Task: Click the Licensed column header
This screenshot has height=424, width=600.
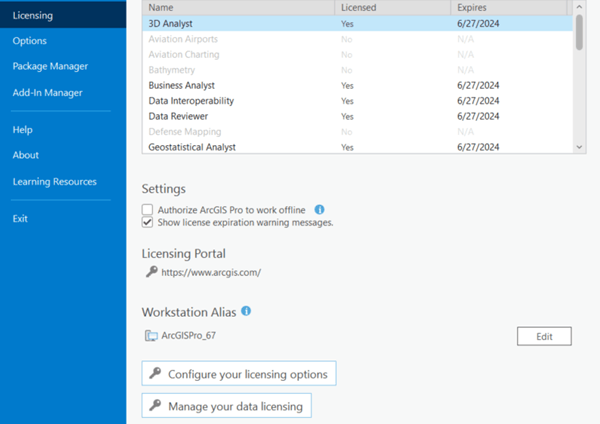Action: 393,7
